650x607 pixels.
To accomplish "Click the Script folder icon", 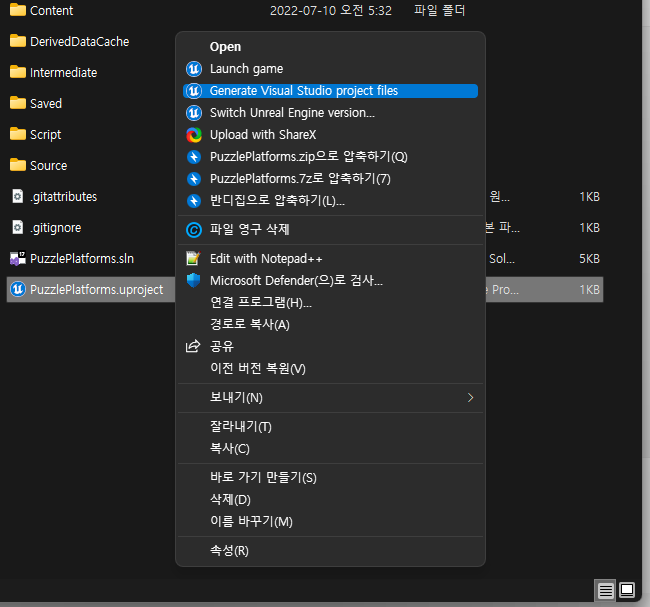I will [18, 134].
